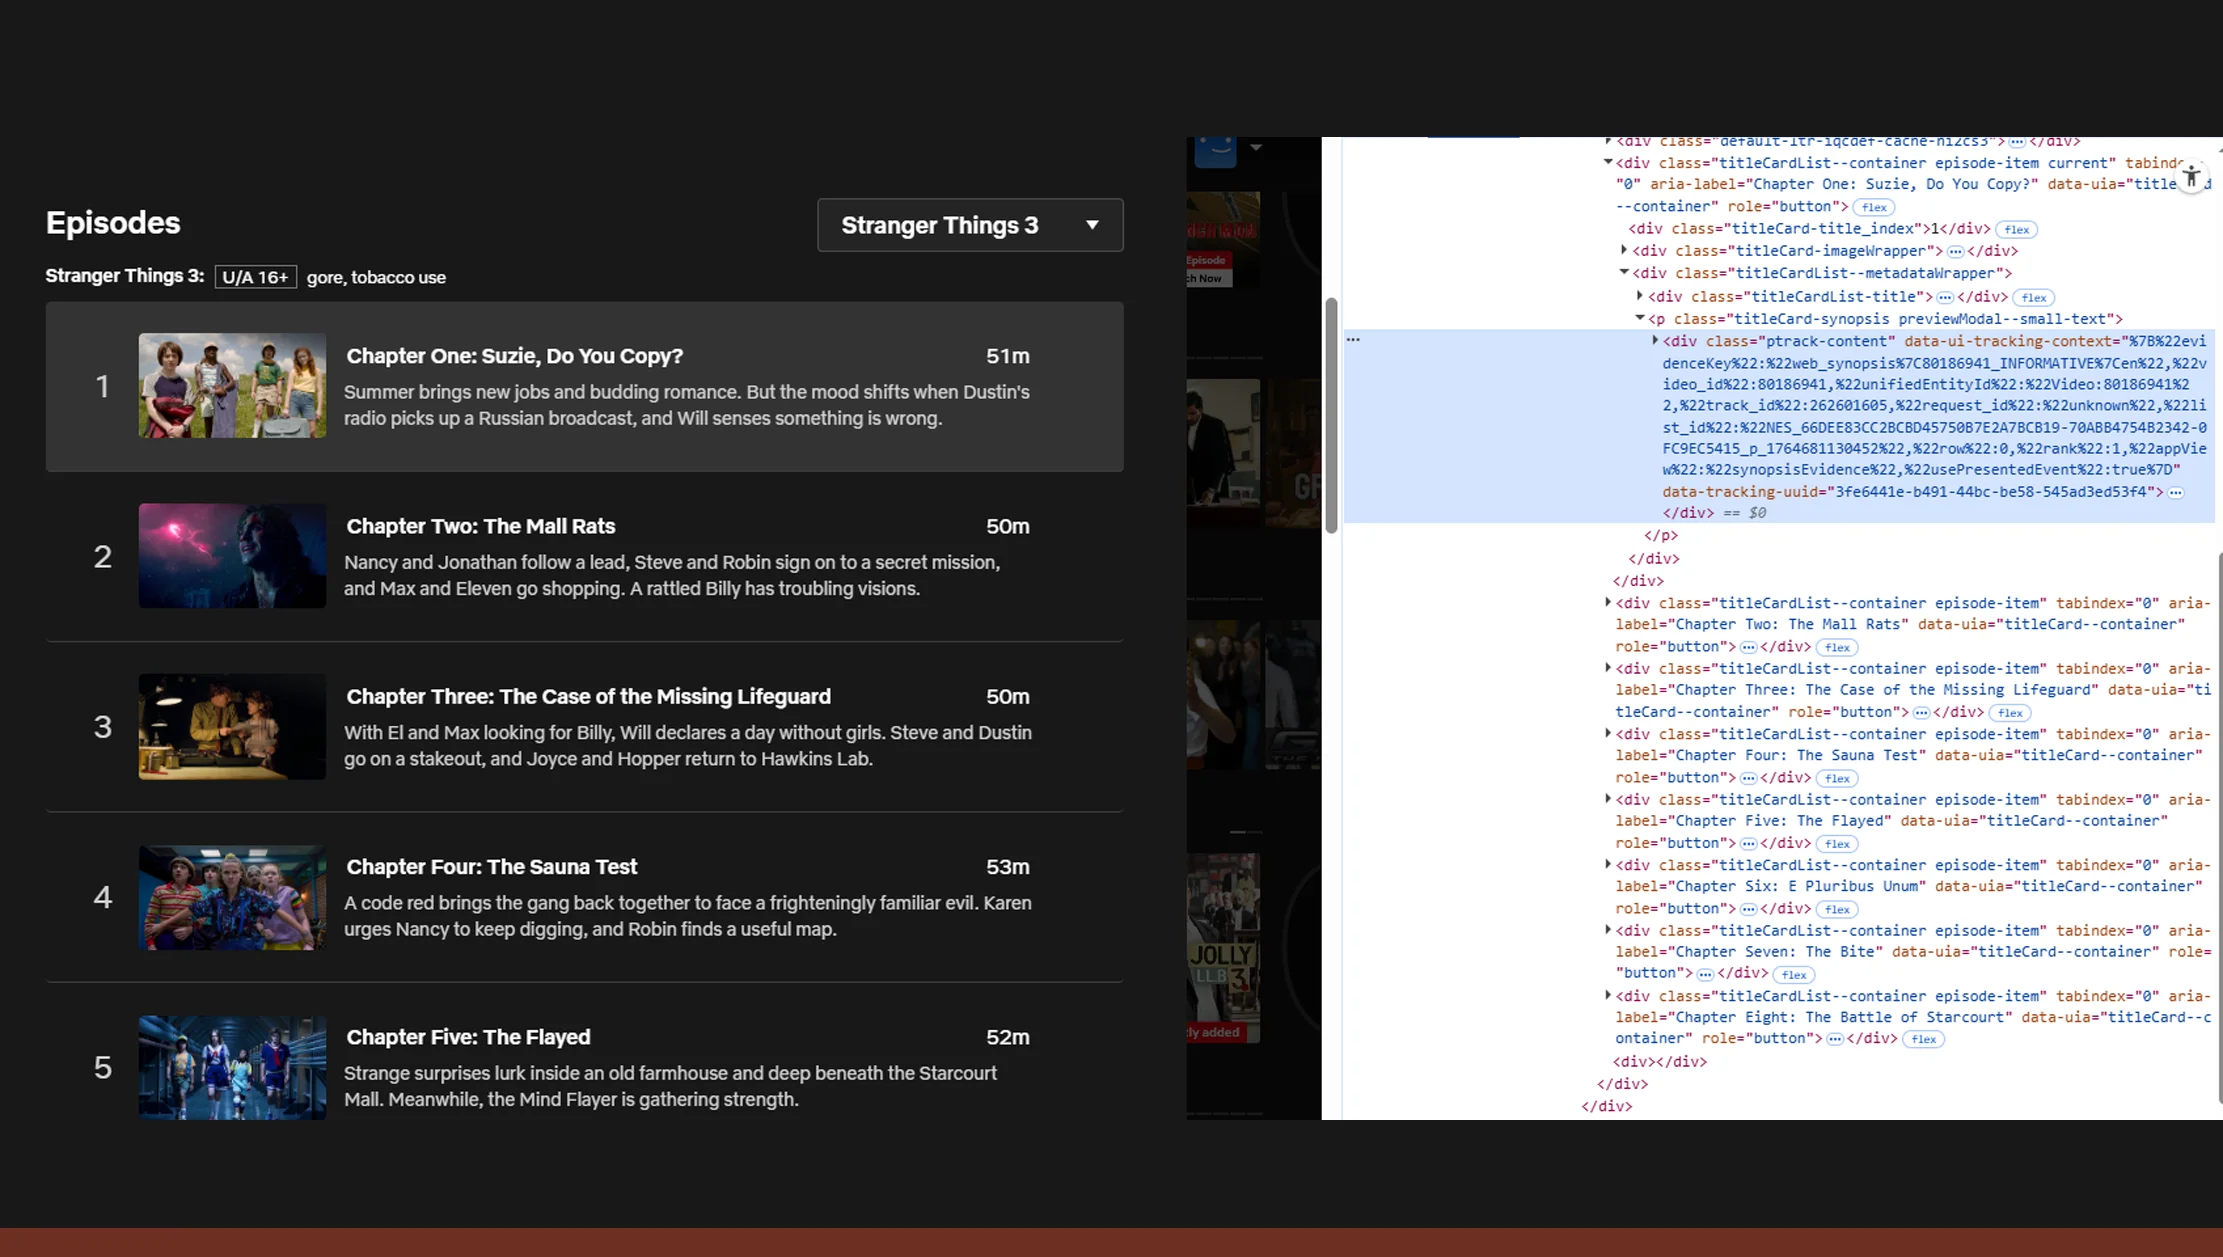Click the Chapter Five episode thumbnail
The height and width of the screenshot is (1257, 2223).
[x=232, y=1067]
